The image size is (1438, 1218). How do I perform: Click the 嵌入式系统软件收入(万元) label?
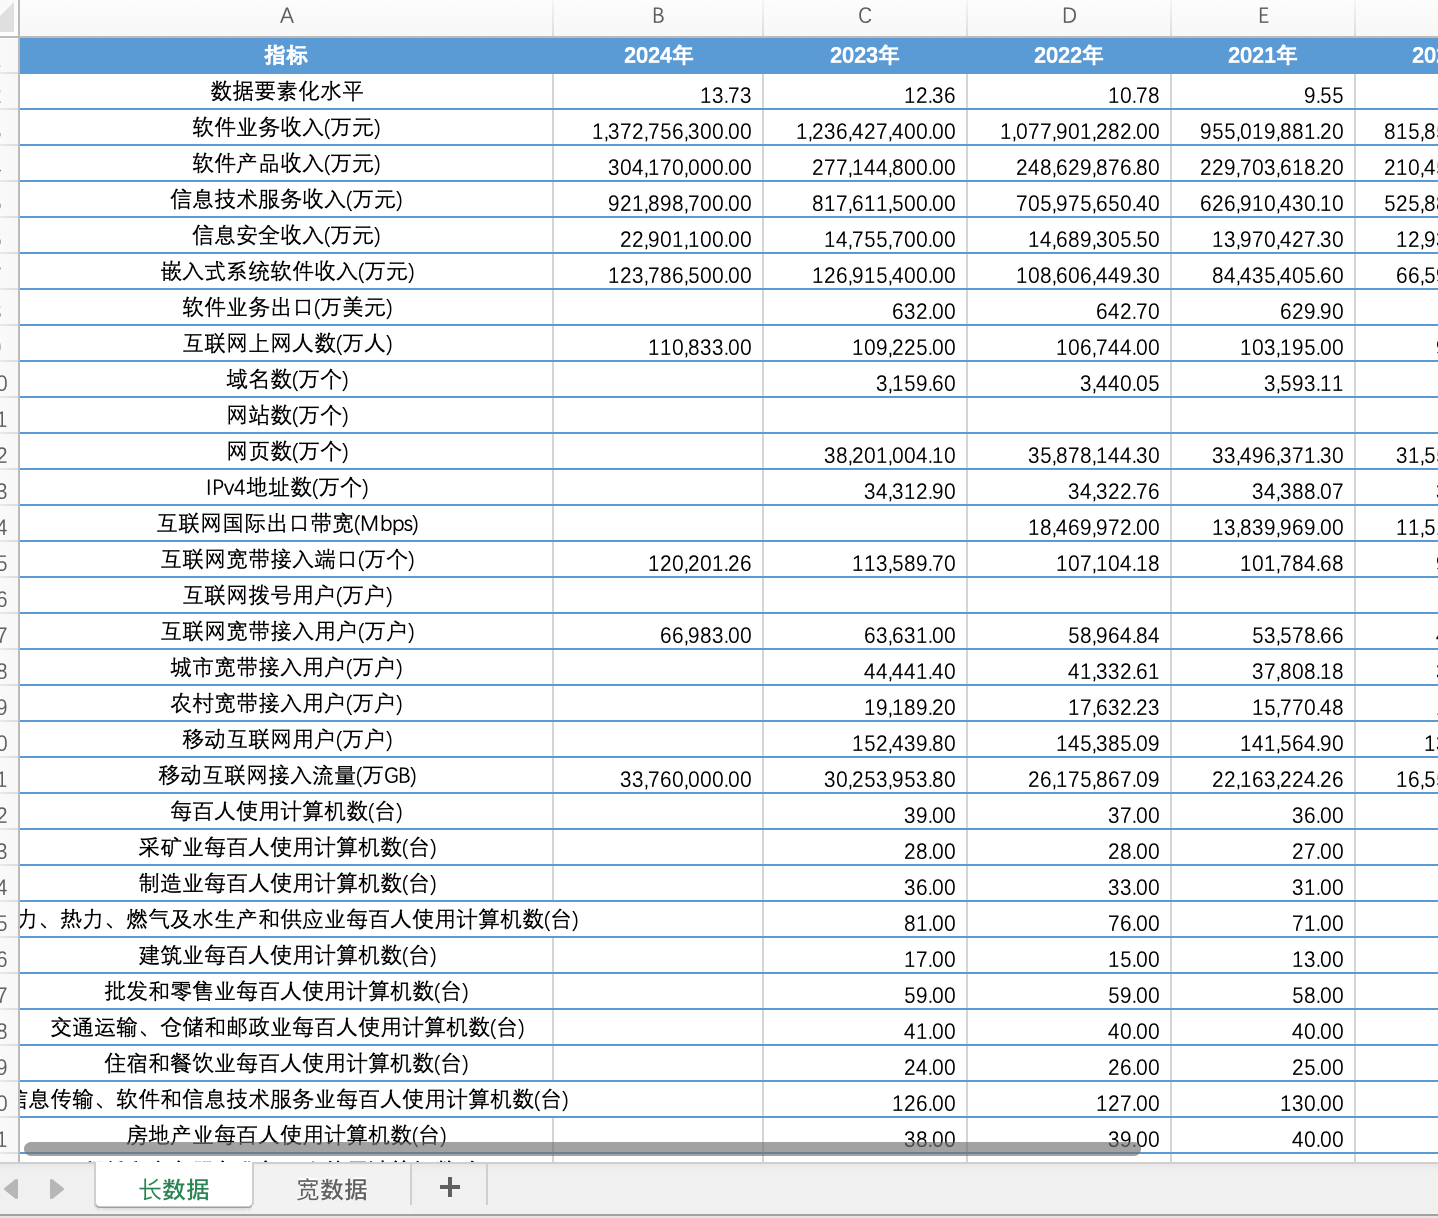pyautogui.click(x=286, y=272)
